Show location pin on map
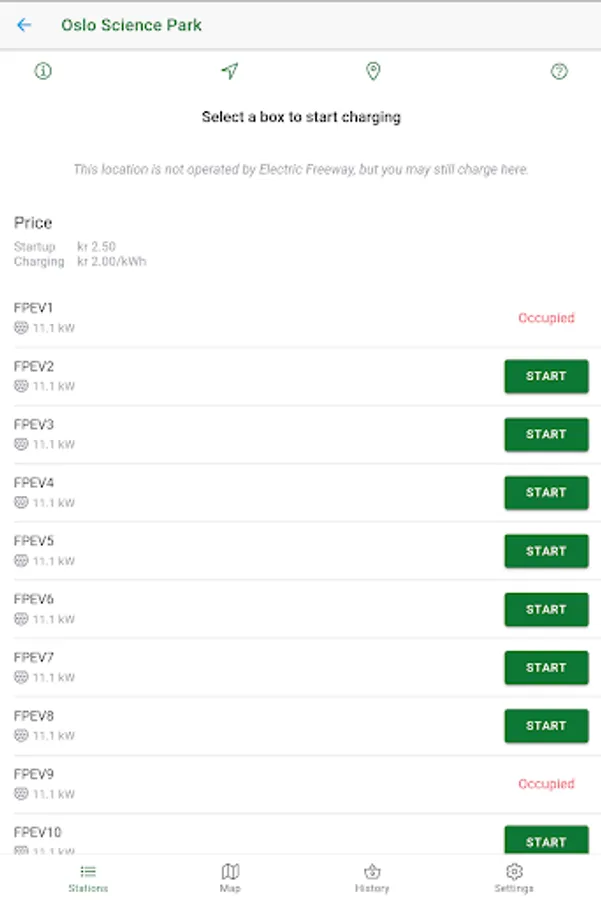 pos(373,71)
